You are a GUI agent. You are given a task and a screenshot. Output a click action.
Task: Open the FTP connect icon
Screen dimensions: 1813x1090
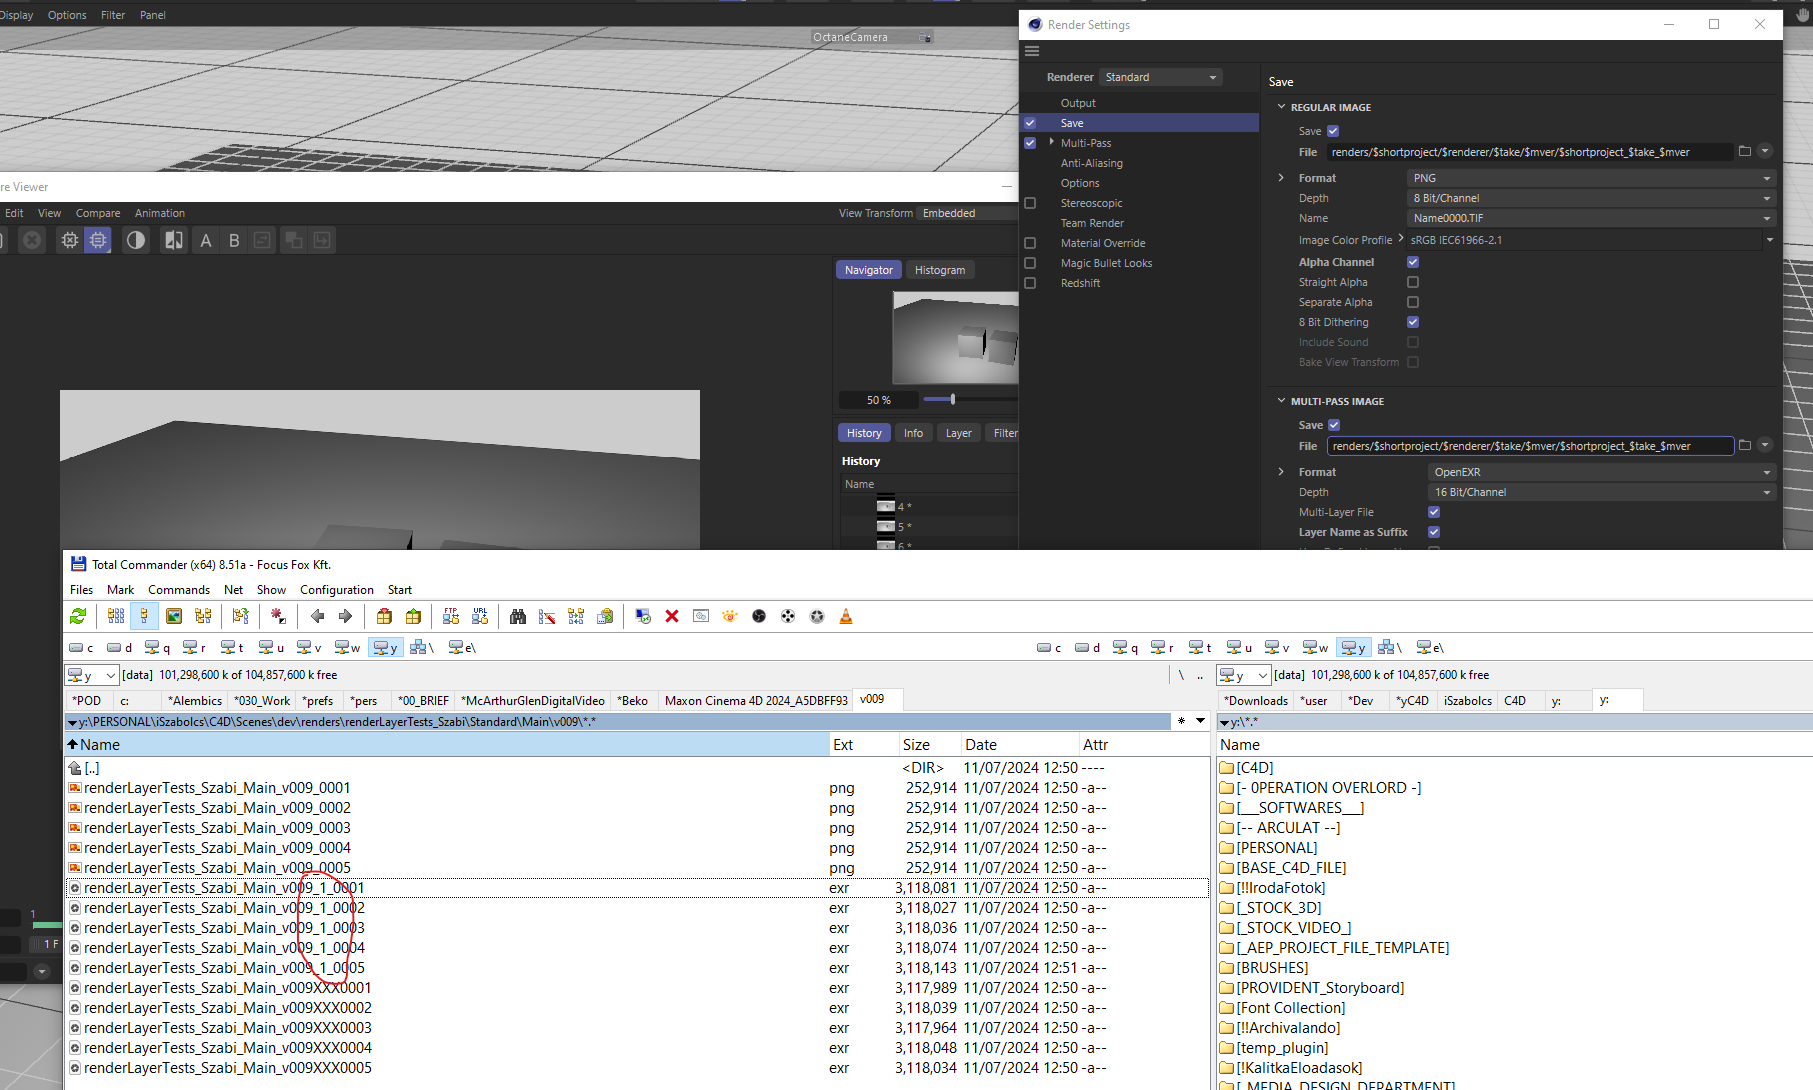point(451,616)
